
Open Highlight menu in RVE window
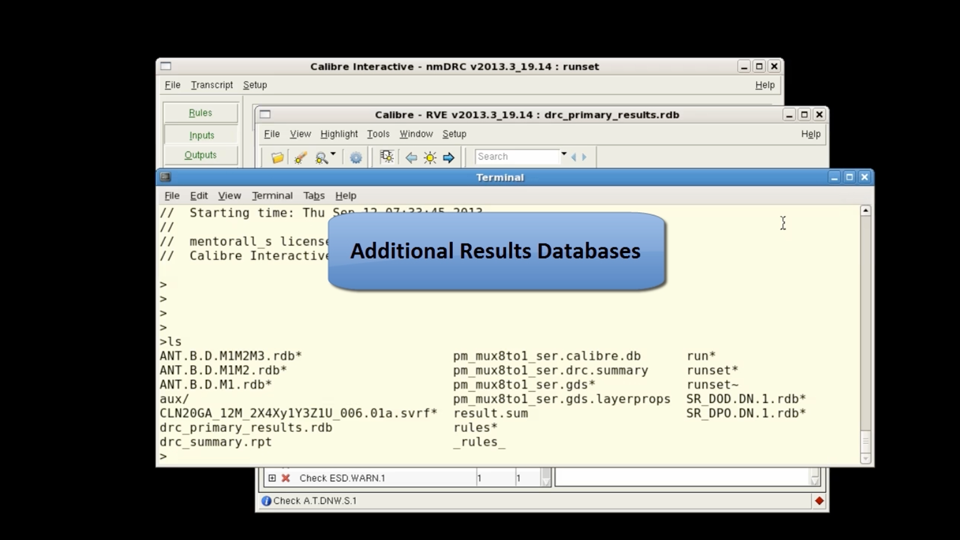[339, 134]
